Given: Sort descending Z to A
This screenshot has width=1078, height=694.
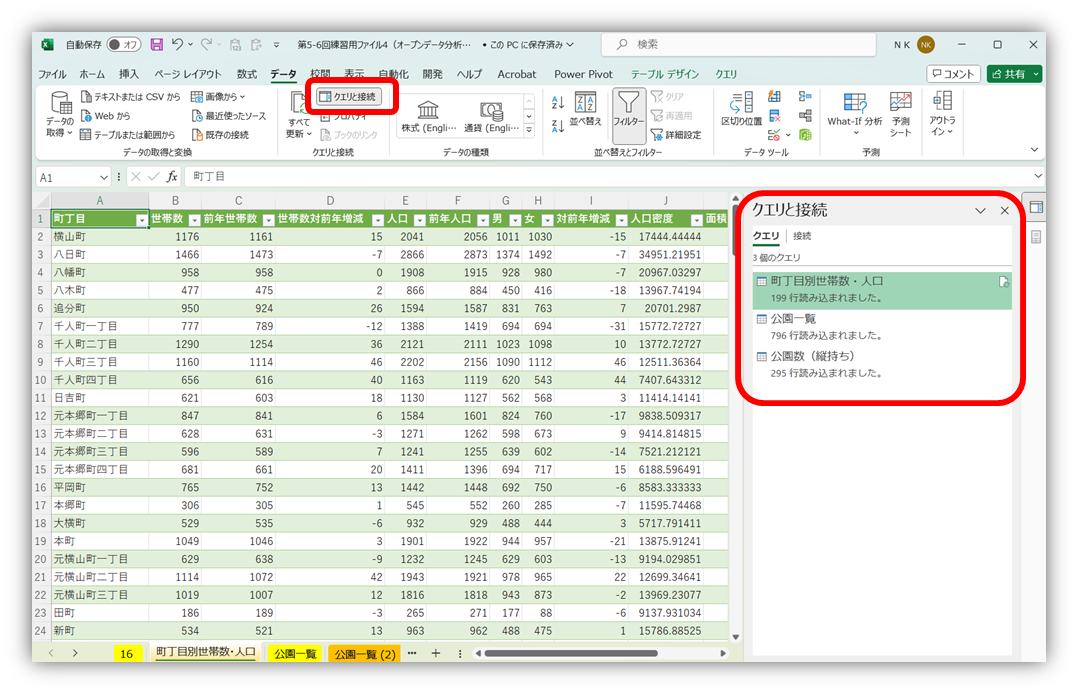Looking at the screenshot, I should pos(558,125).
